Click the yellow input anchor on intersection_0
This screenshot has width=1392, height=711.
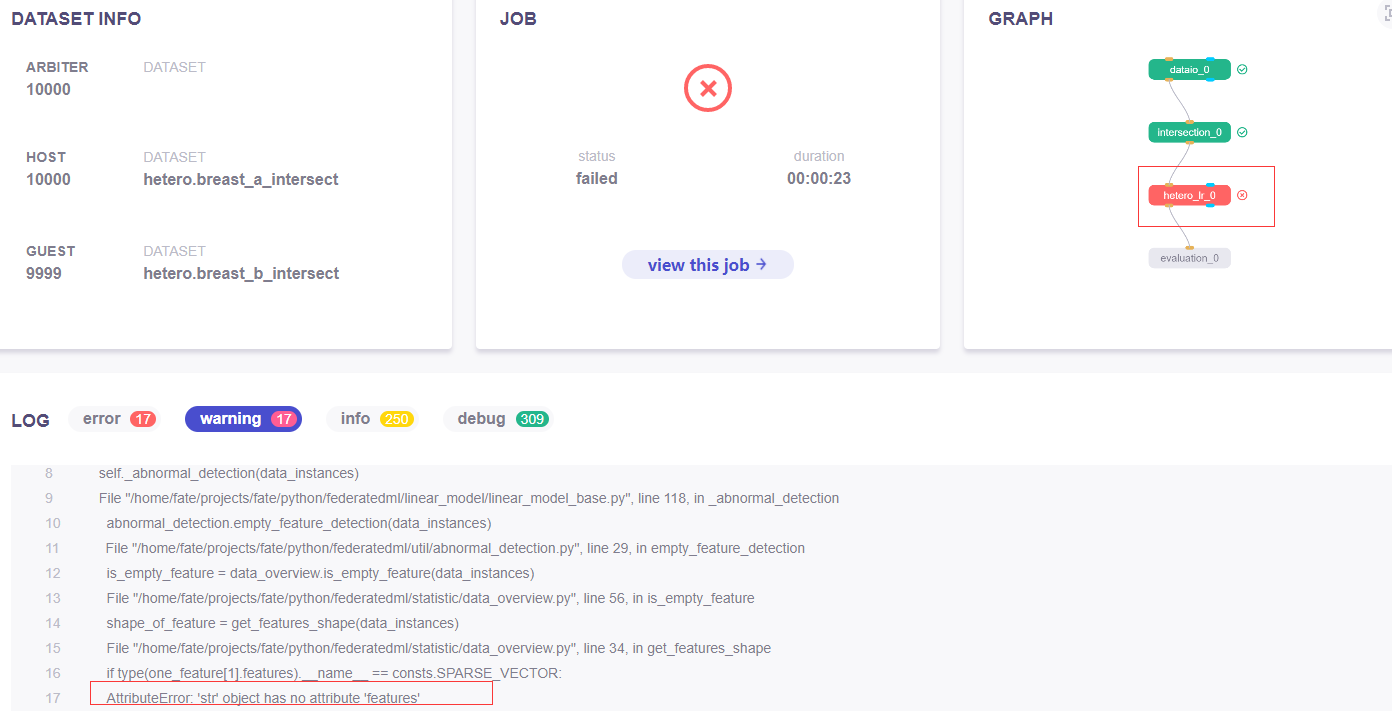(1190, 122)
